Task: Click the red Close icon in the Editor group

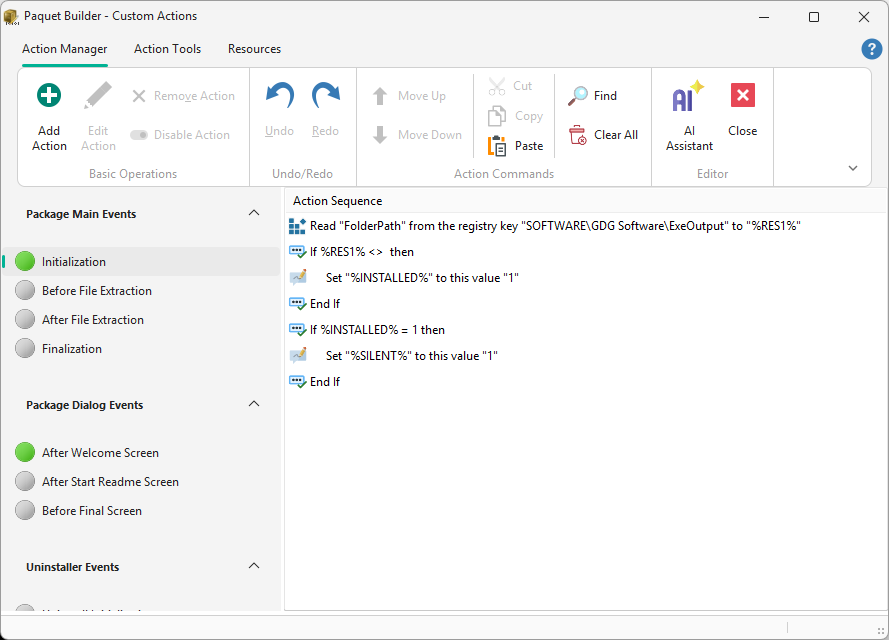Action: 742,95
